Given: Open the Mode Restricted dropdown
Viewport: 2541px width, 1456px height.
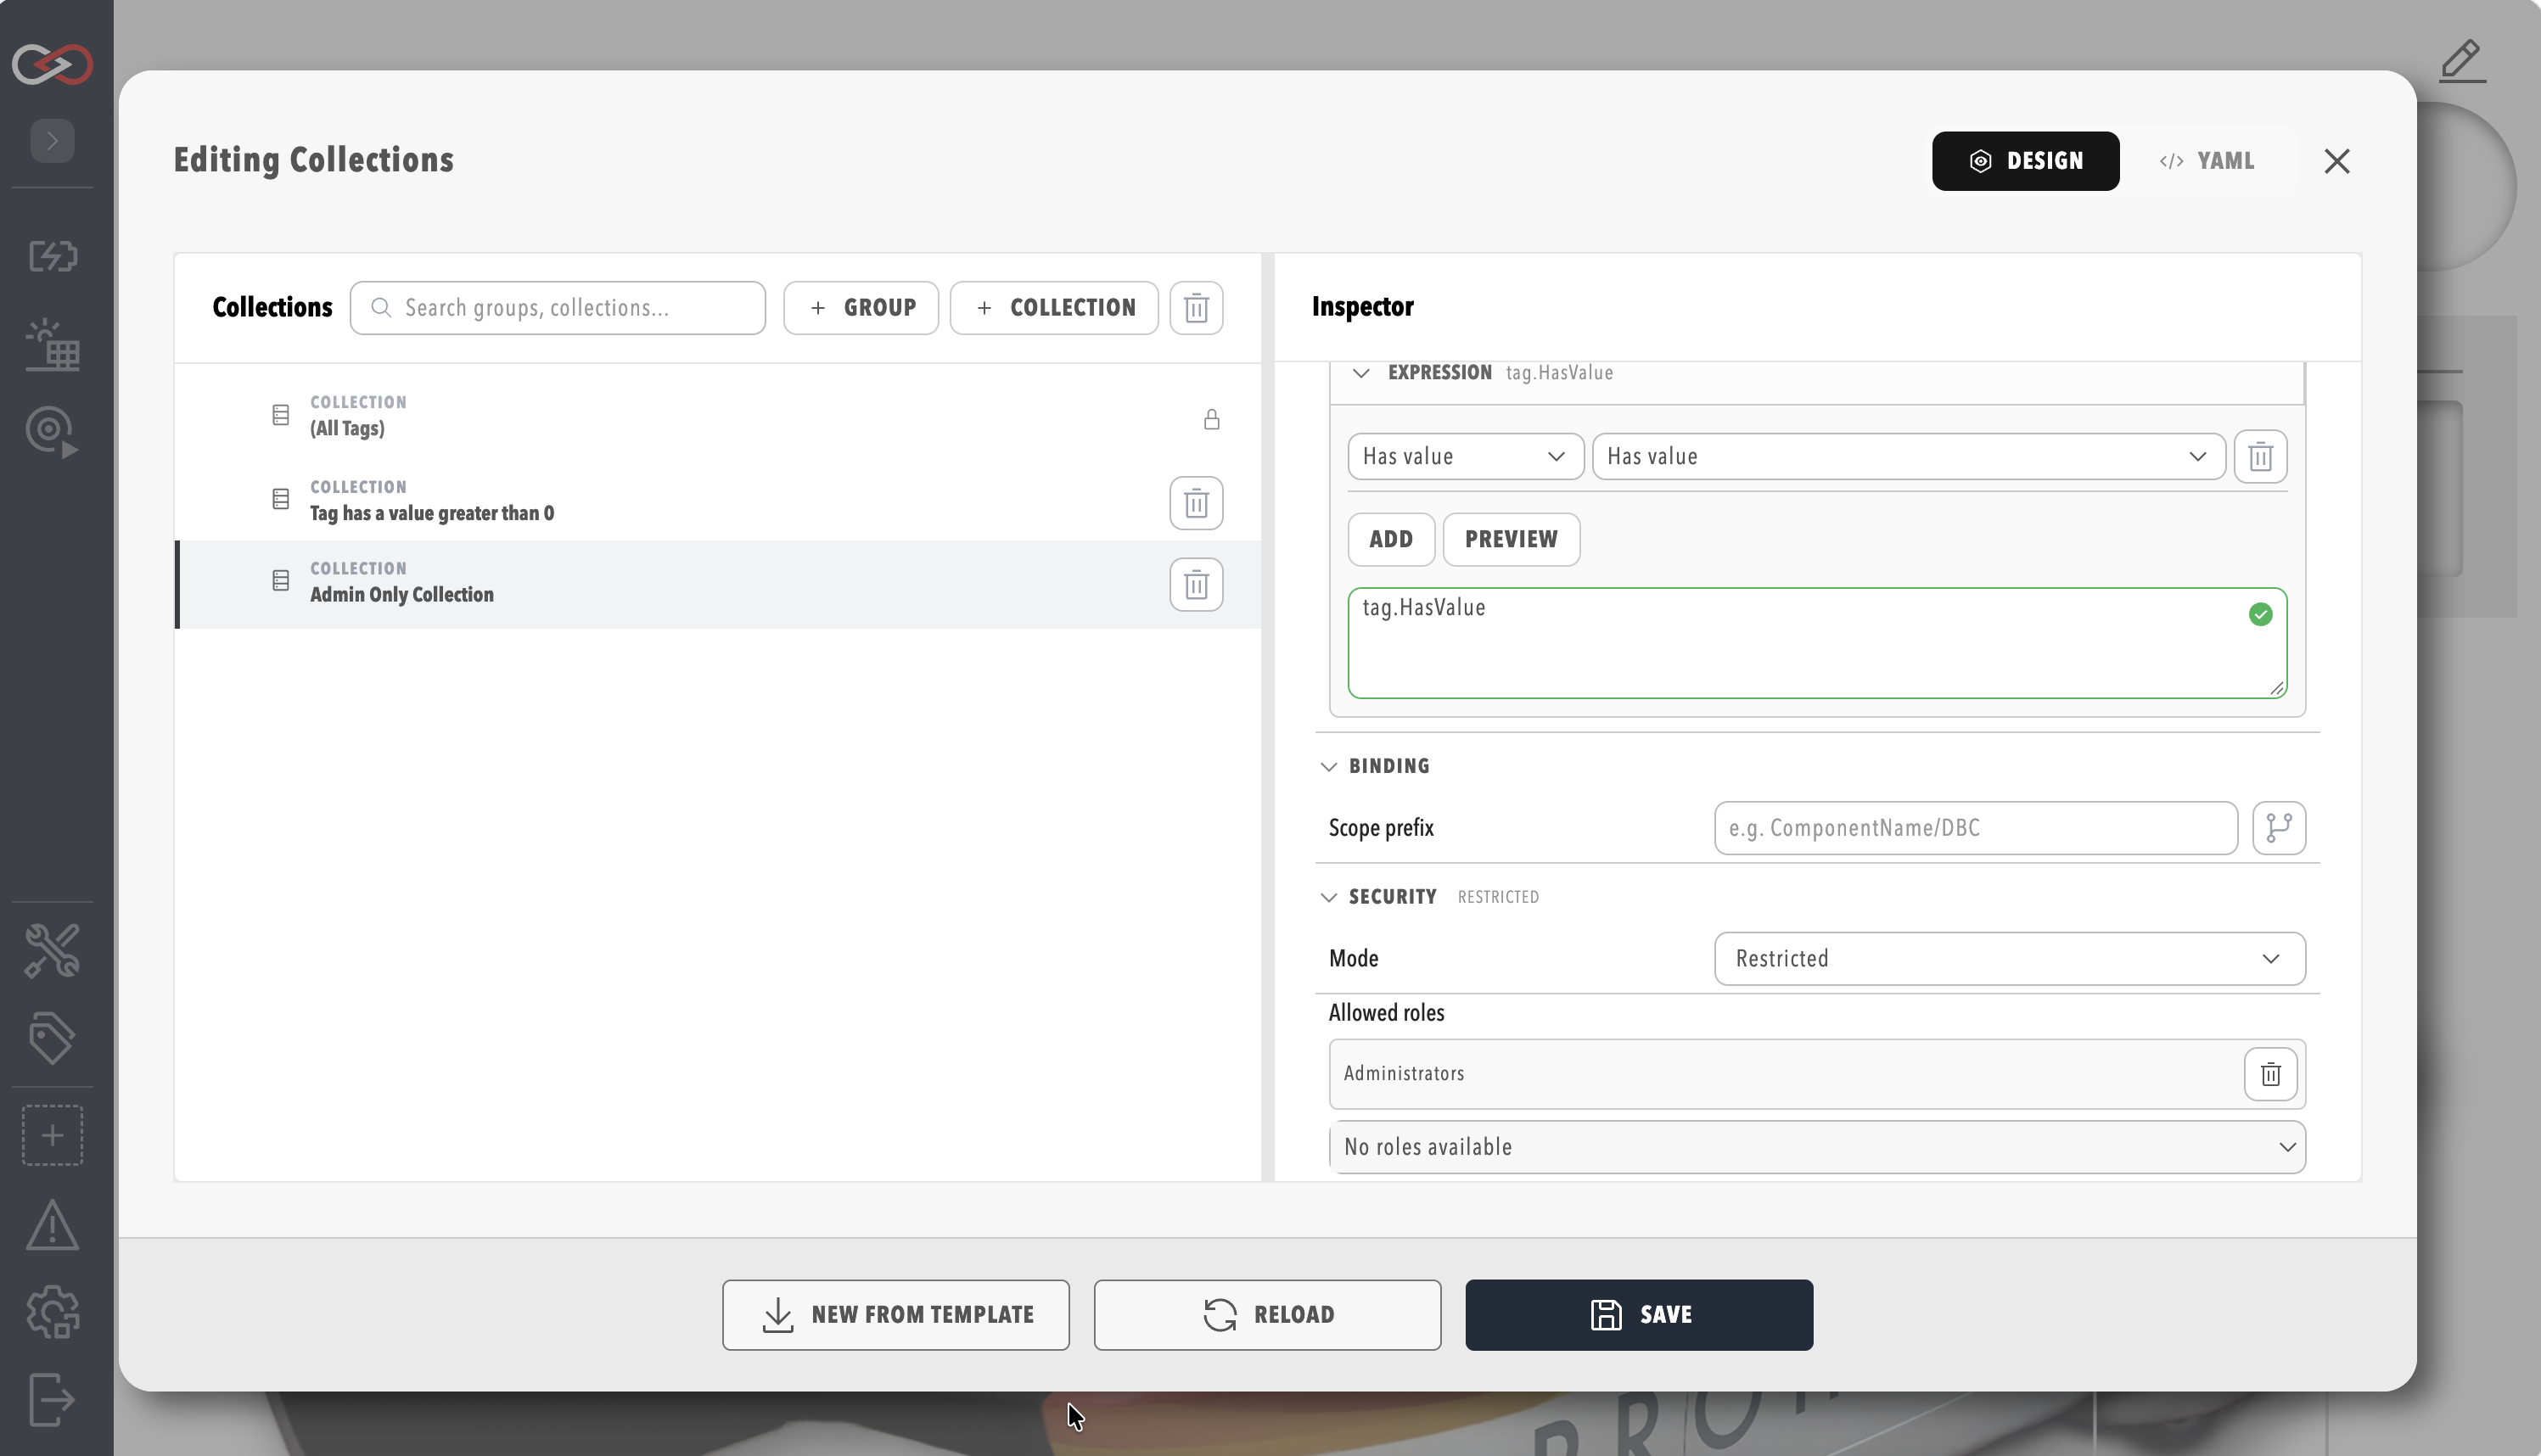Looking at the screenshot, I should 2009,959.
